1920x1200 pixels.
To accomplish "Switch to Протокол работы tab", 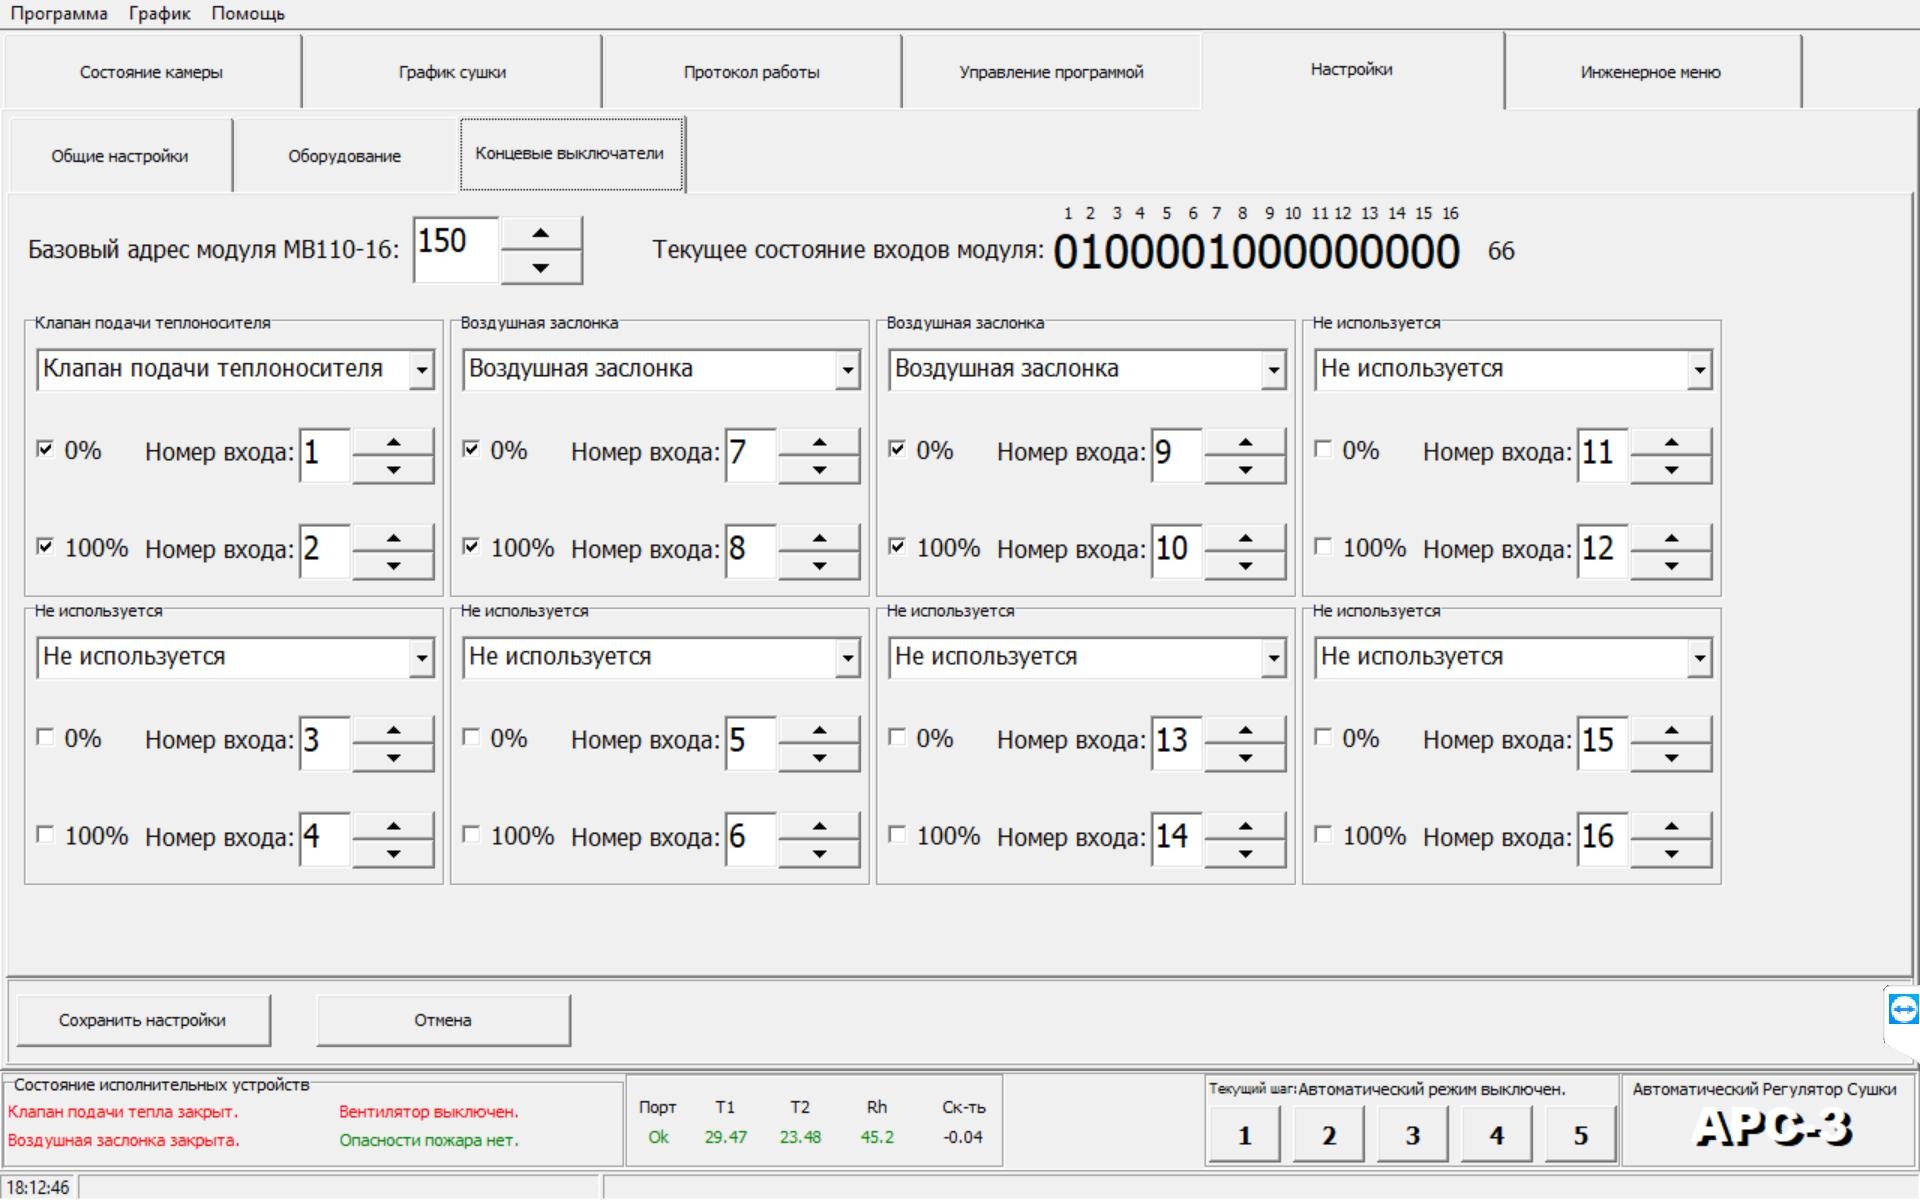I will [x=752, y=72].
